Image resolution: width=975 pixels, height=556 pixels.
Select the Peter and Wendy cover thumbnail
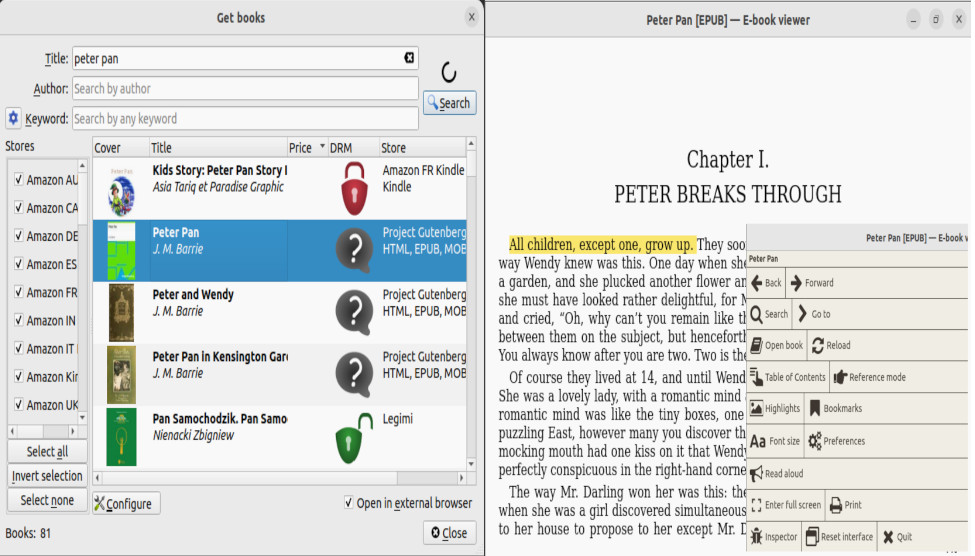(x=121, y=313)
